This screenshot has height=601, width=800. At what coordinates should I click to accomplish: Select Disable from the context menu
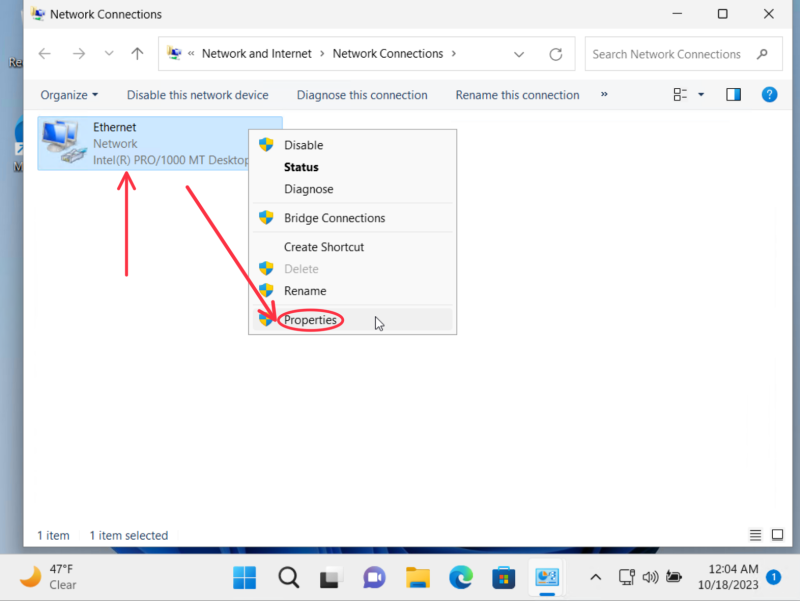click(303, 145)
